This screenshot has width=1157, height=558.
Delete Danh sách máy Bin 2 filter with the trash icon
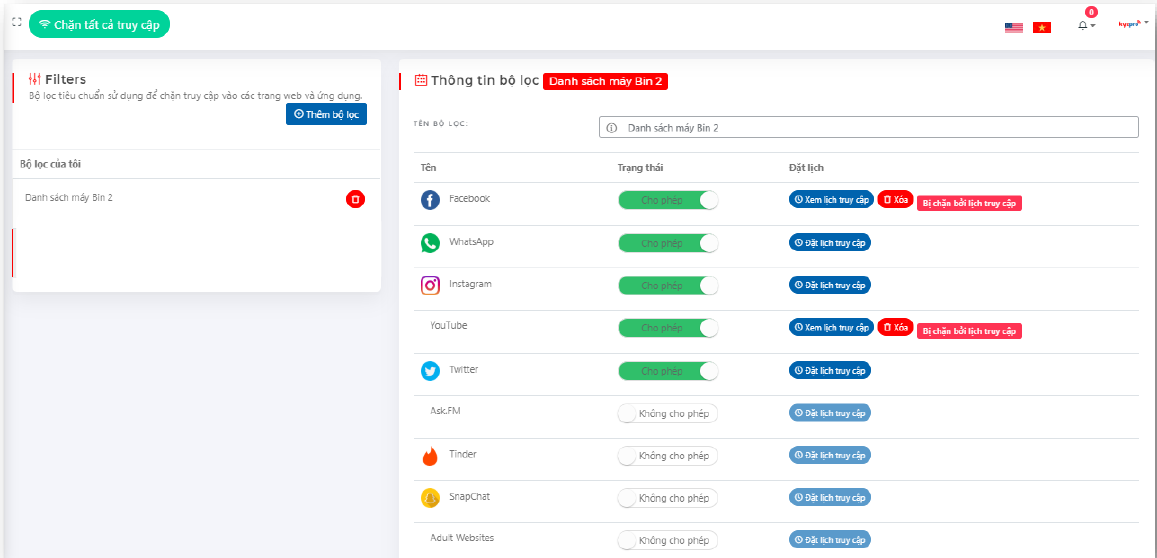pyautogui.click(x=356, y=199)
